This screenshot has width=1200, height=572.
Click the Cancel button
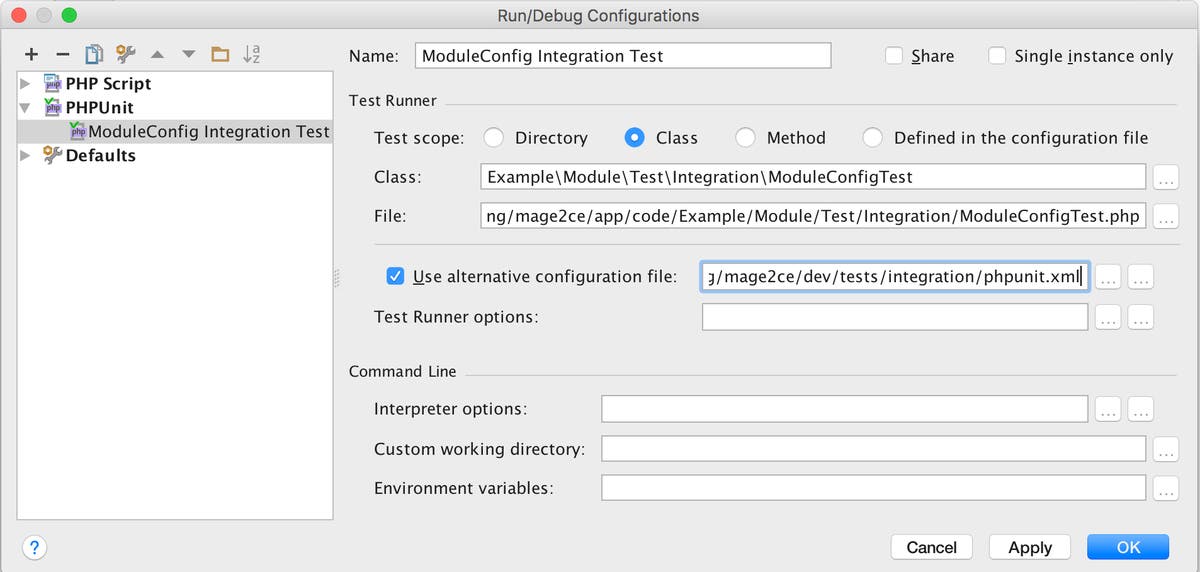click(x=931, y=547)
